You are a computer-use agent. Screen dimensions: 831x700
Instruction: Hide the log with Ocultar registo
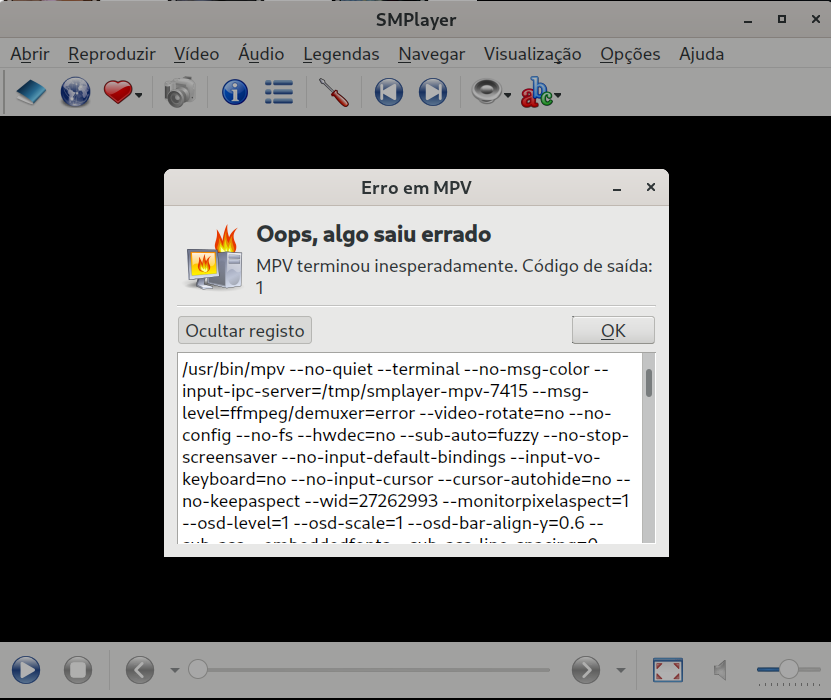pos(245,330)
